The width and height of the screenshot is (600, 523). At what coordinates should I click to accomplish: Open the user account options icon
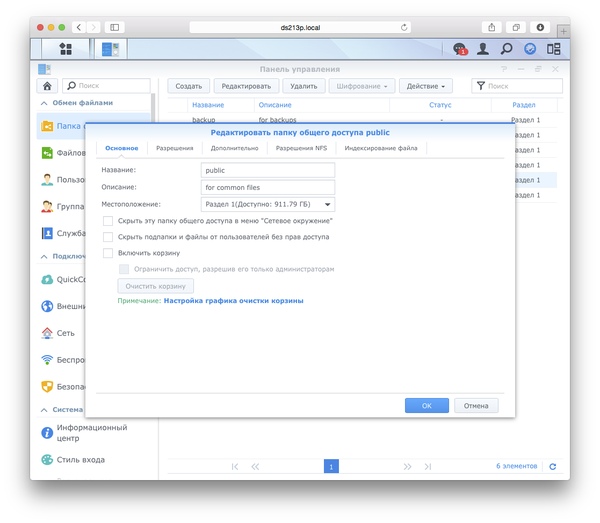coord(483,49)
